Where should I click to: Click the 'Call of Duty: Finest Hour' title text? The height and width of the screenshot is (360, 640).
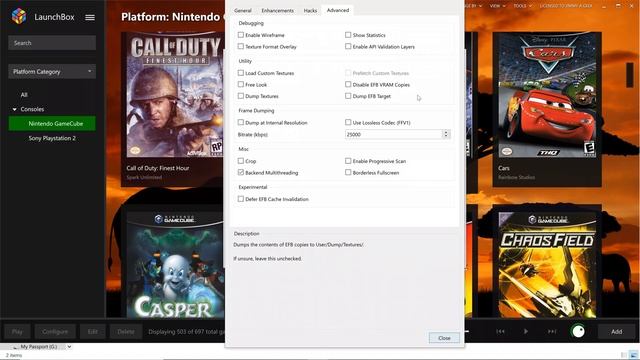158,168
